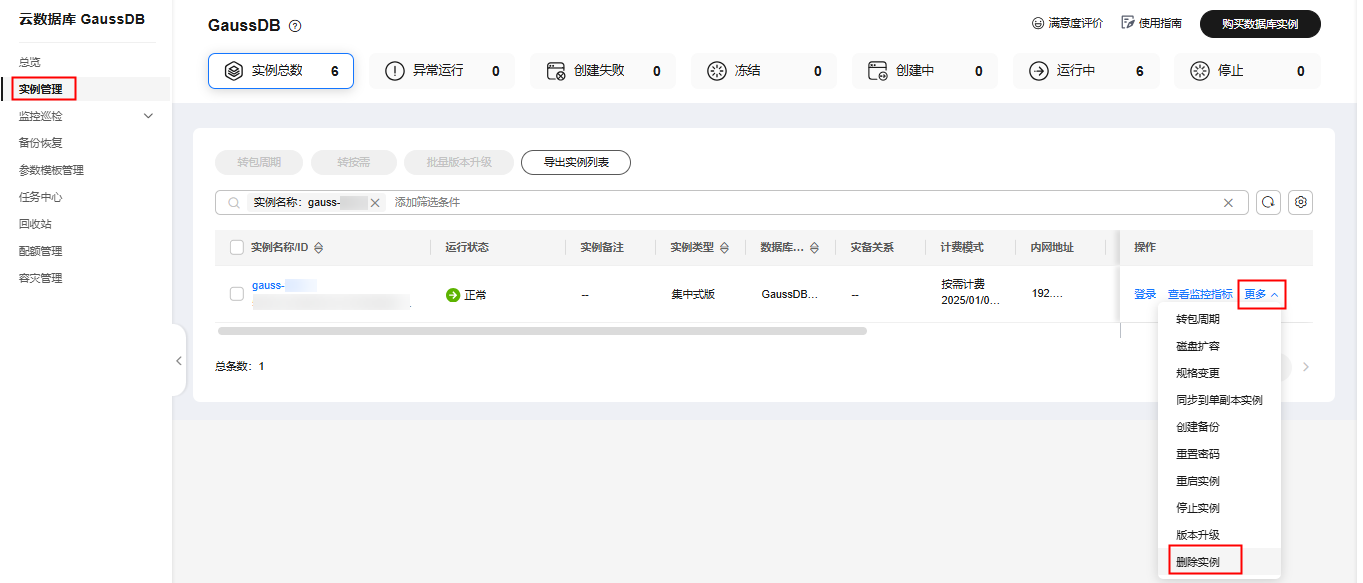Open 任务中心 in the sidebar
1363x583 pixels.
tap(41, 197)
